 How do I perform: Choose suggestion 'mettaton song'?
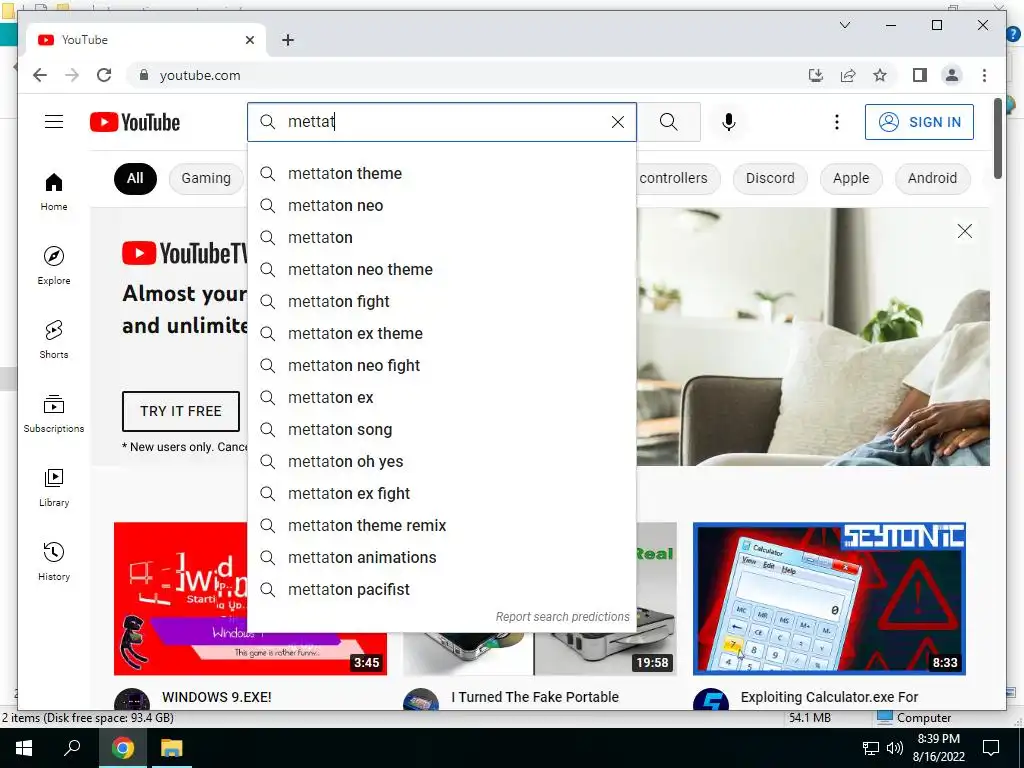pyautogui.click(x=442, y=430)
